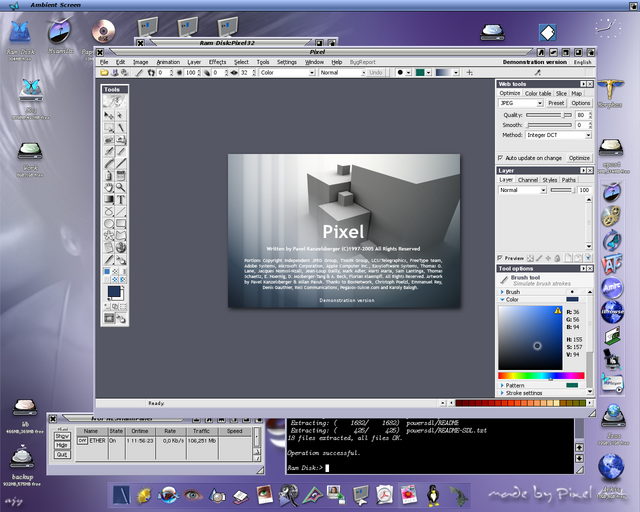
Task: Click the brush icon in options toolbar
Action: (139, 73)
